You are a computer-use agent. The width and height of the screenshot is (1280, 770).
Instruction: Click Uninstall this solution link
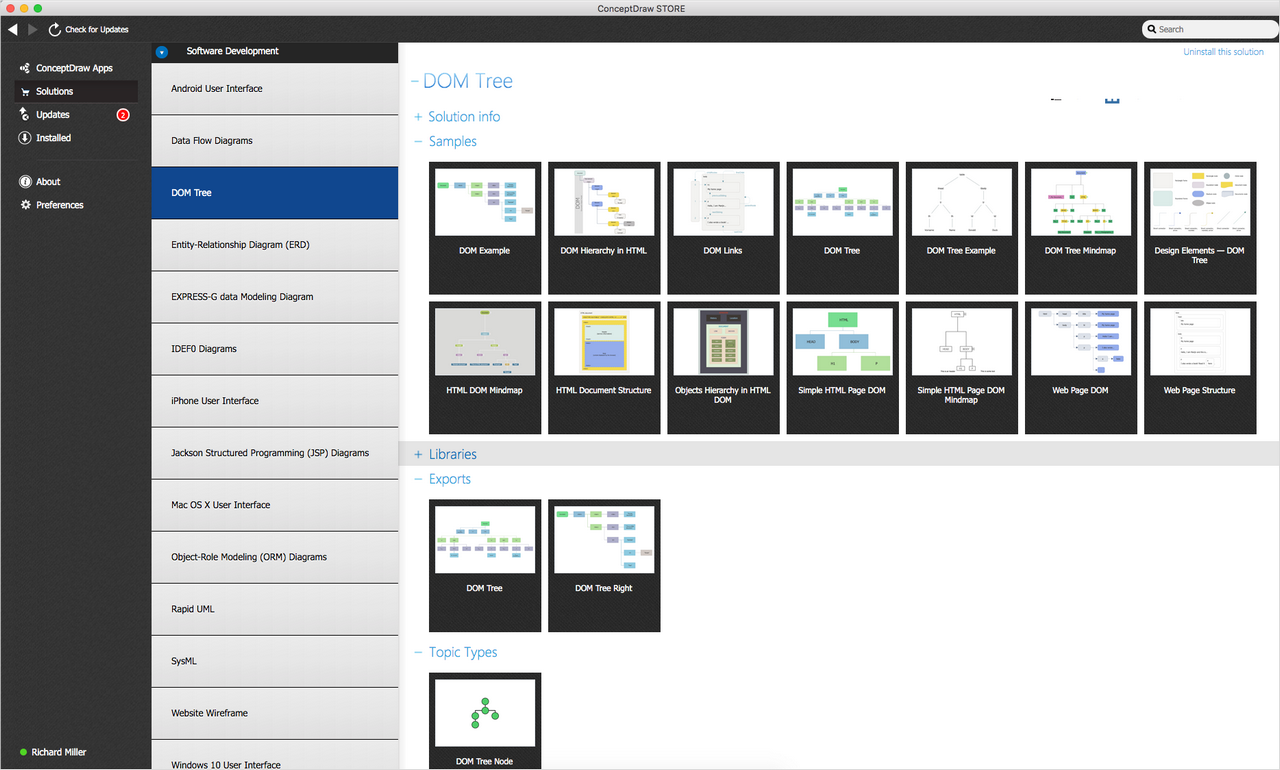point(1223,52)
